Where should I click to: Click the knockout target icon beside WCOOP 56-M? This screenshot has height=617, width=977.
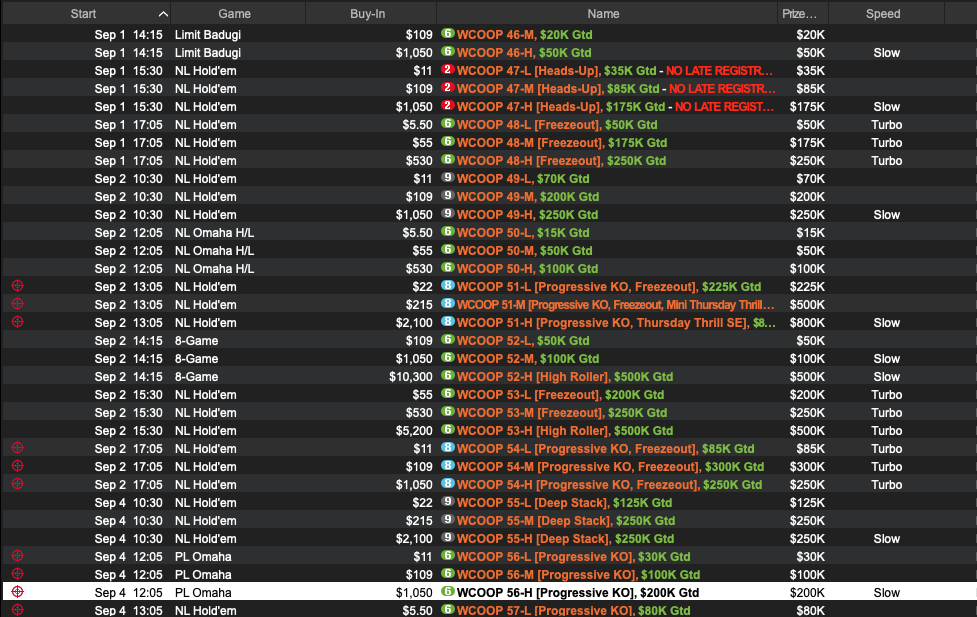click(x=17, y=574)
